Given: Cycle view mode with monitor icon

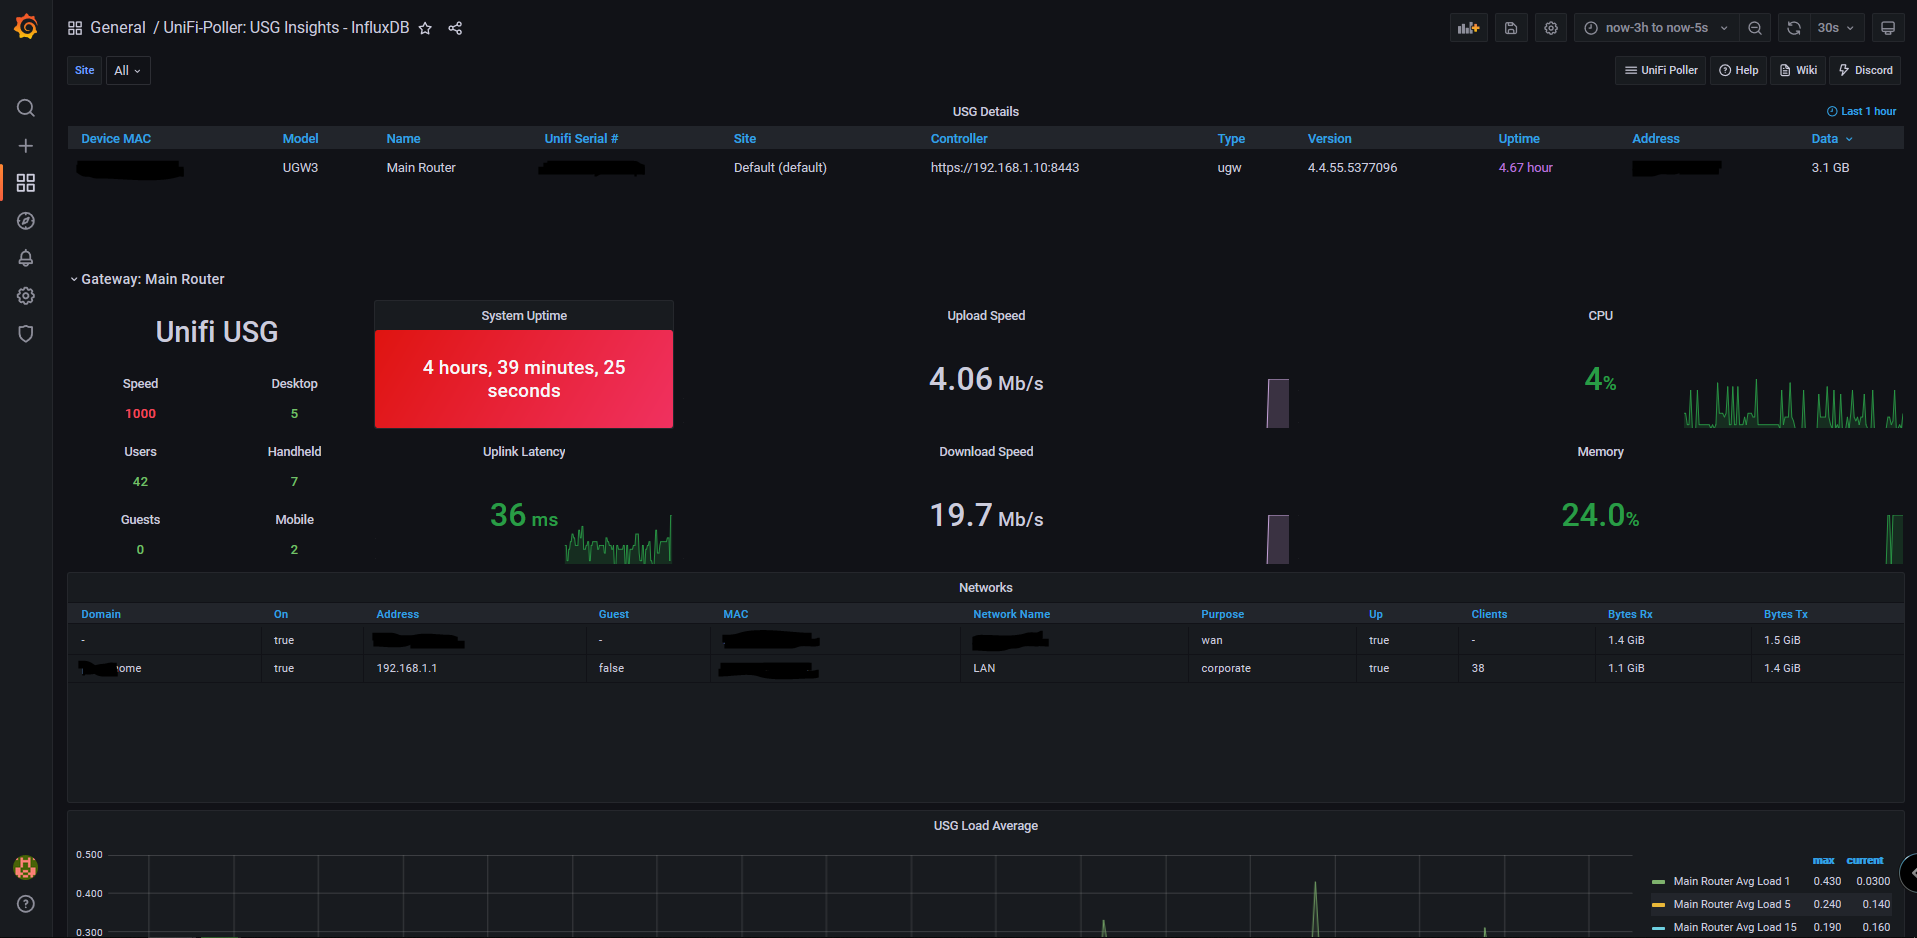Looking at the screenshot, I should coord(1888,28).
